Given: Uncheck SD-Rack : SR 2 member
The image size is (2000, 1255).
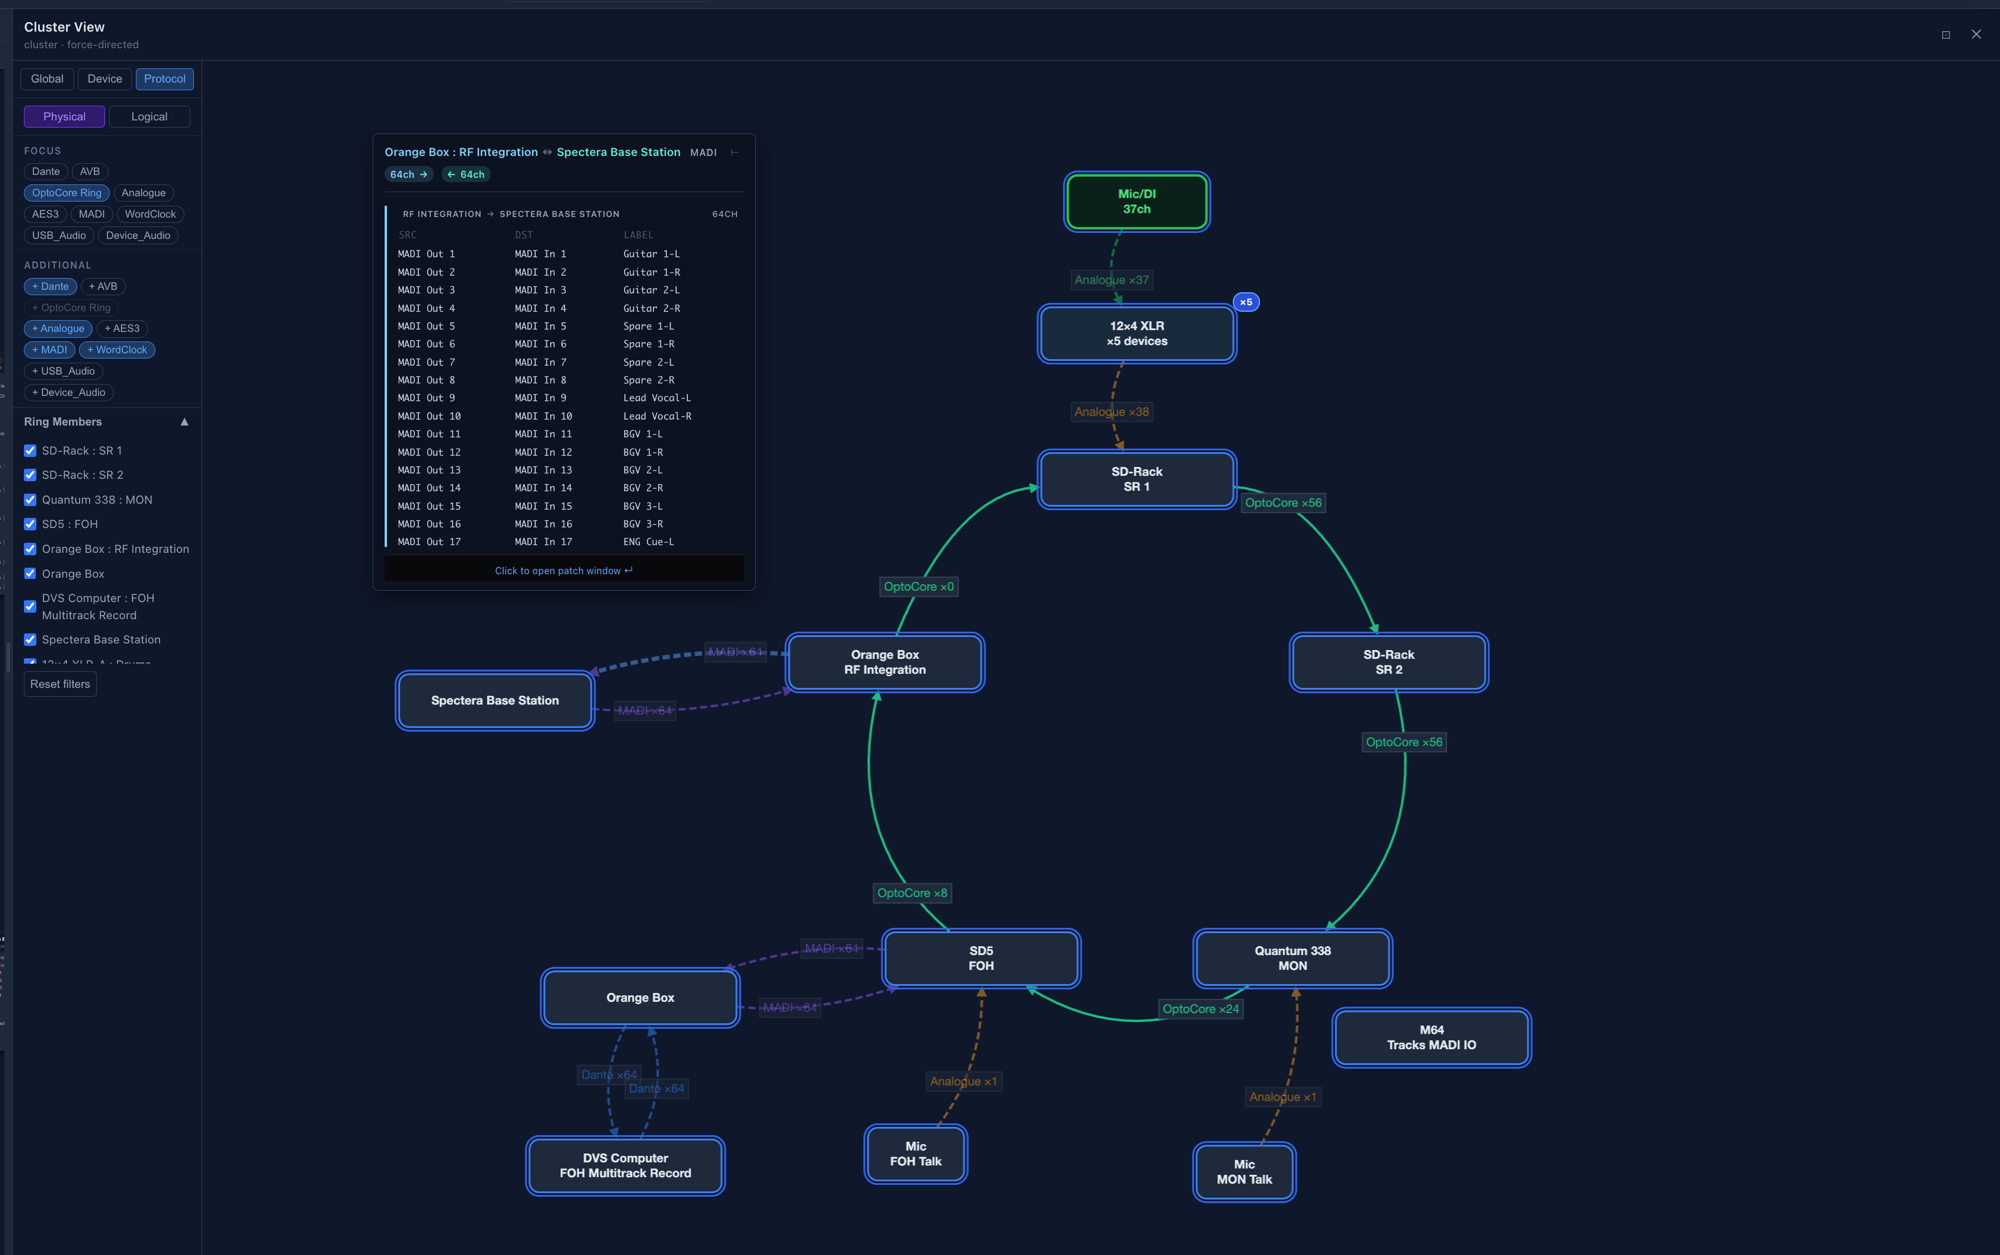Looking at the screenshot, I should click(30, 475).
